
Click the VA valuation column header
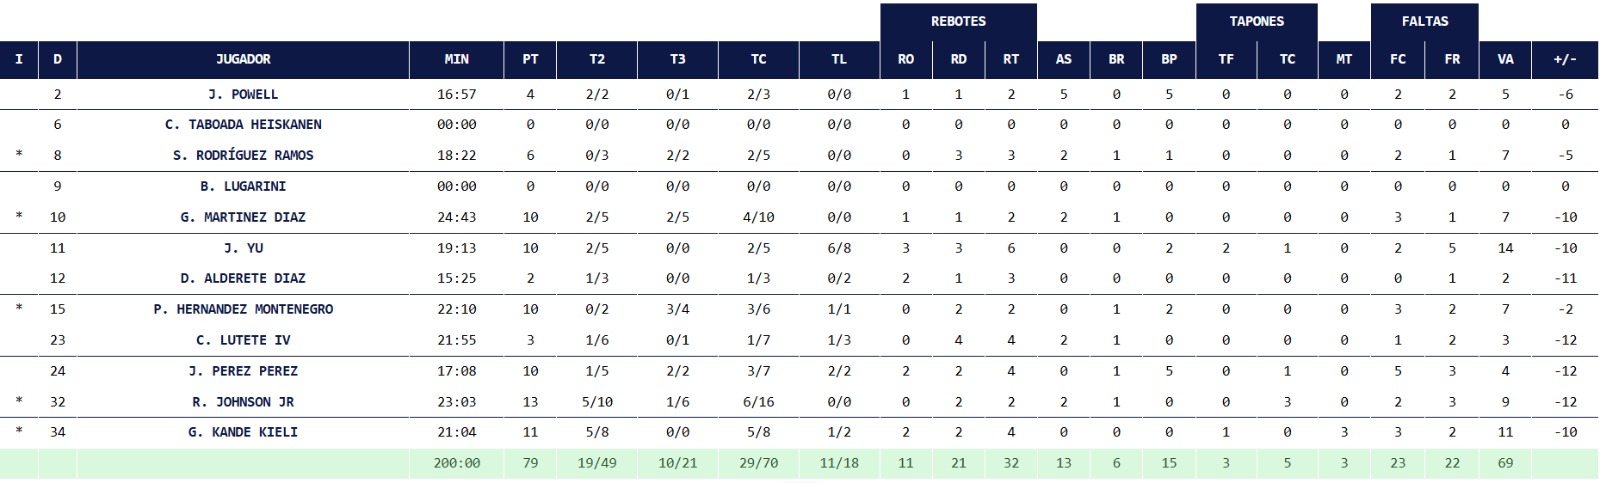[x=1505, y=59]
